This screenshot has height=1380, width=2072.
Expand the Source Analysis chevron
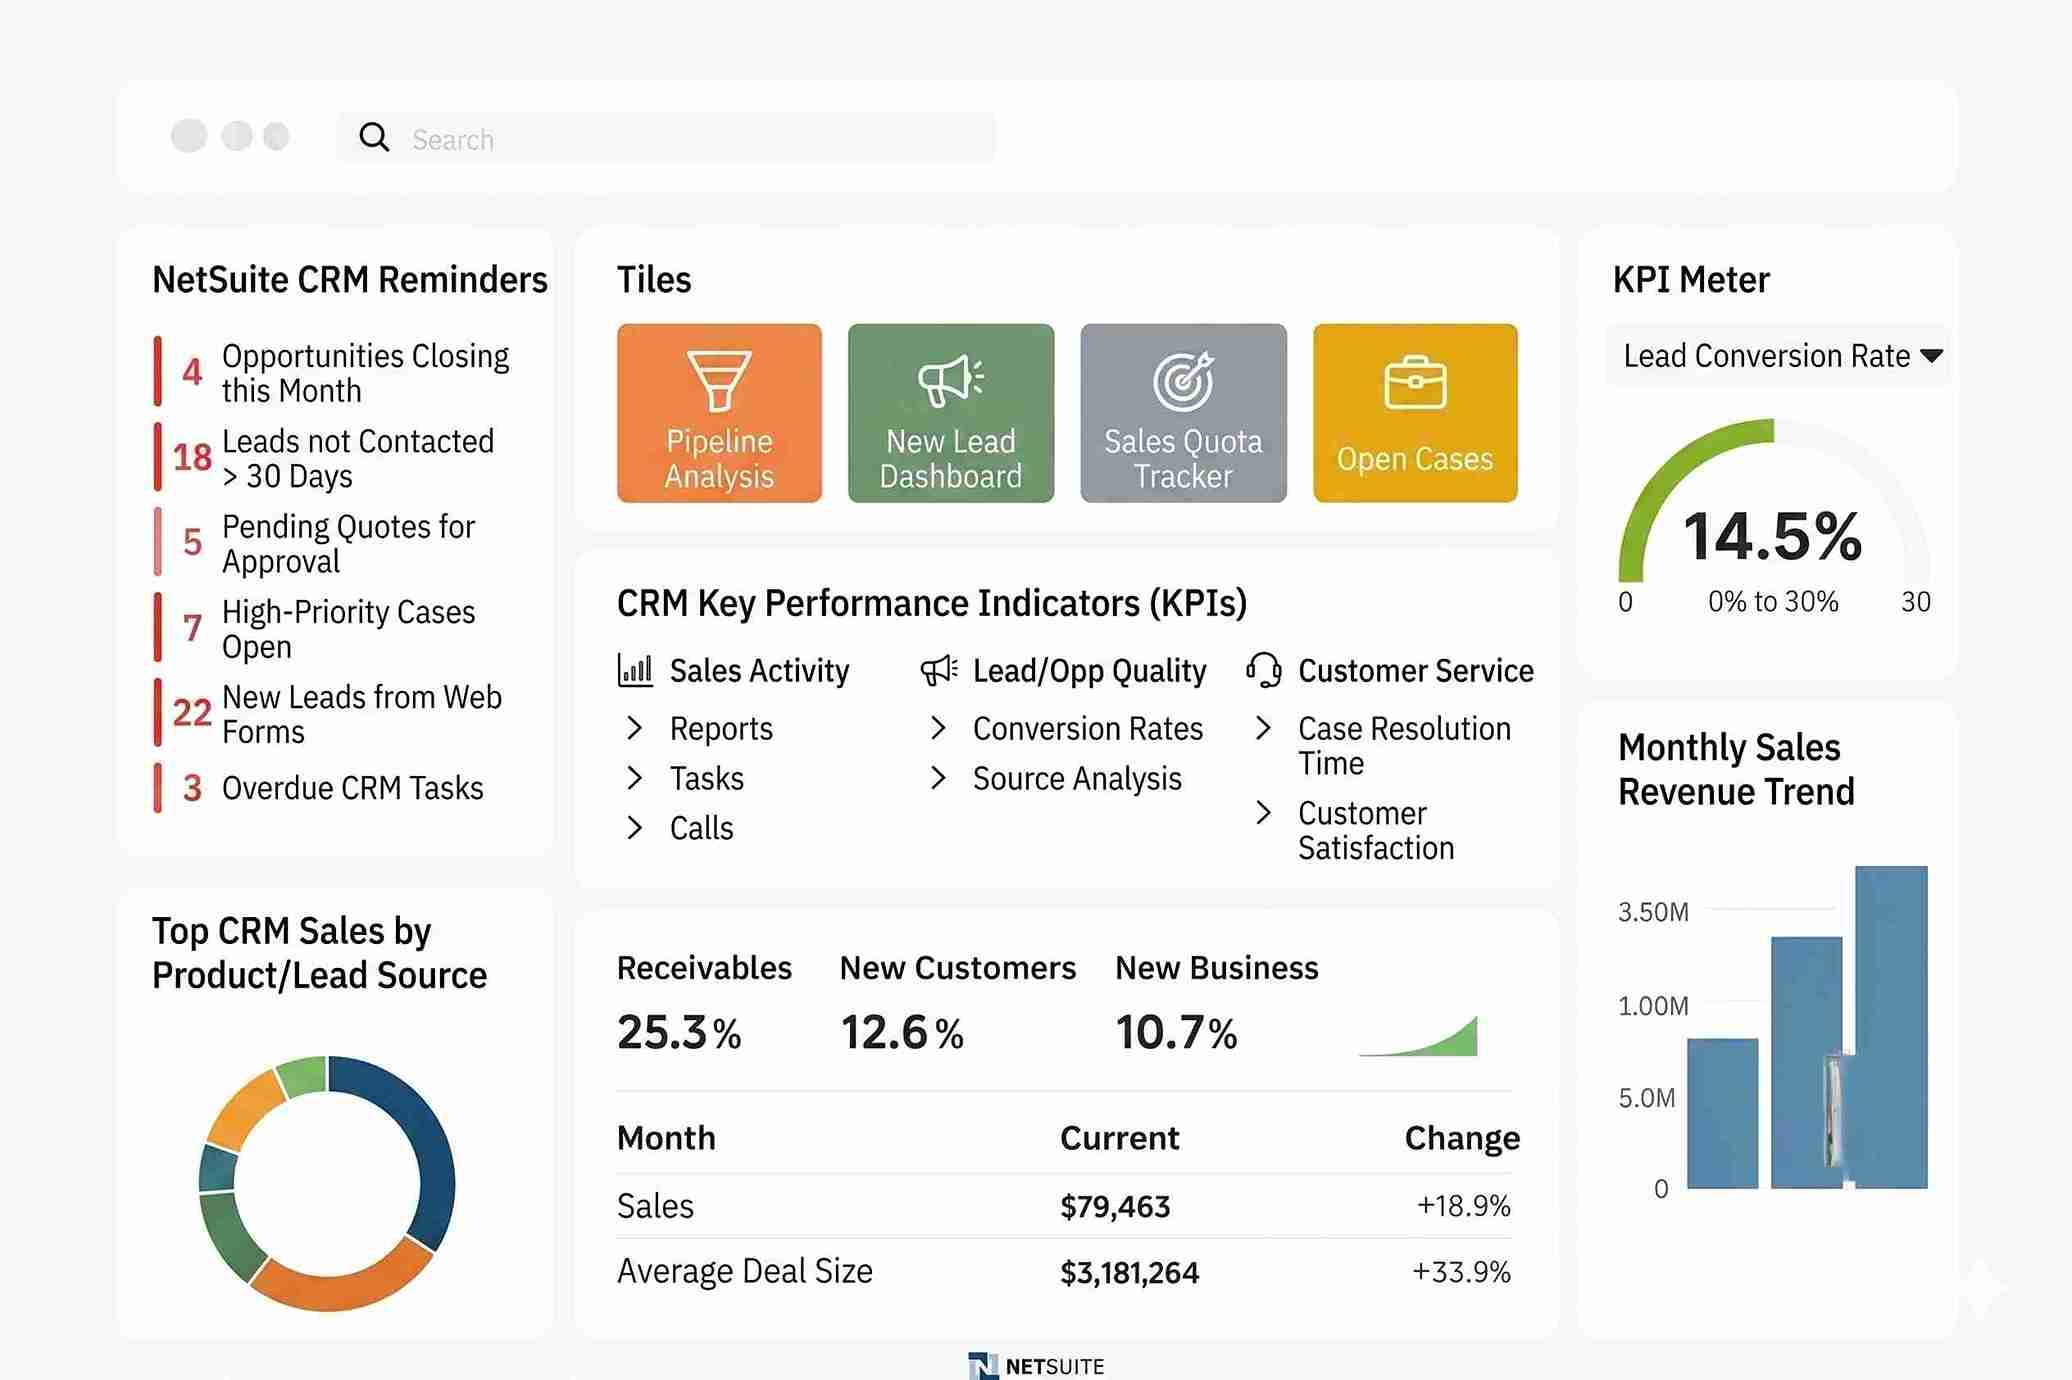point(938,778)
